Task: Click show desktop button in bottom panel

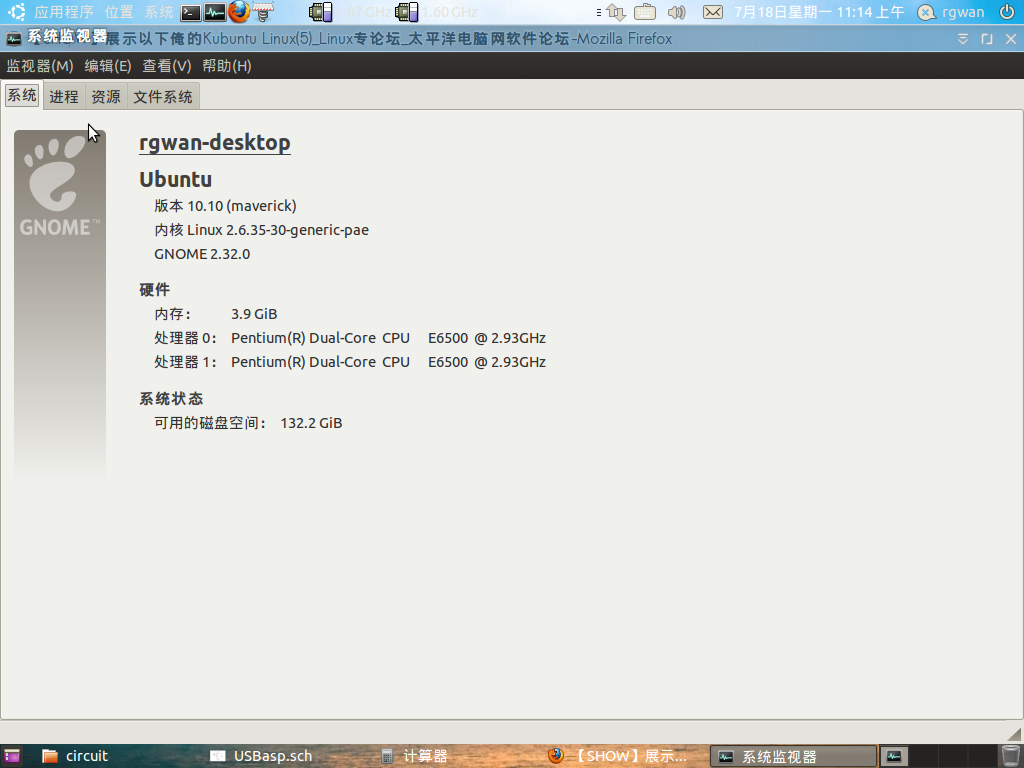Action: tap(12, 756)
